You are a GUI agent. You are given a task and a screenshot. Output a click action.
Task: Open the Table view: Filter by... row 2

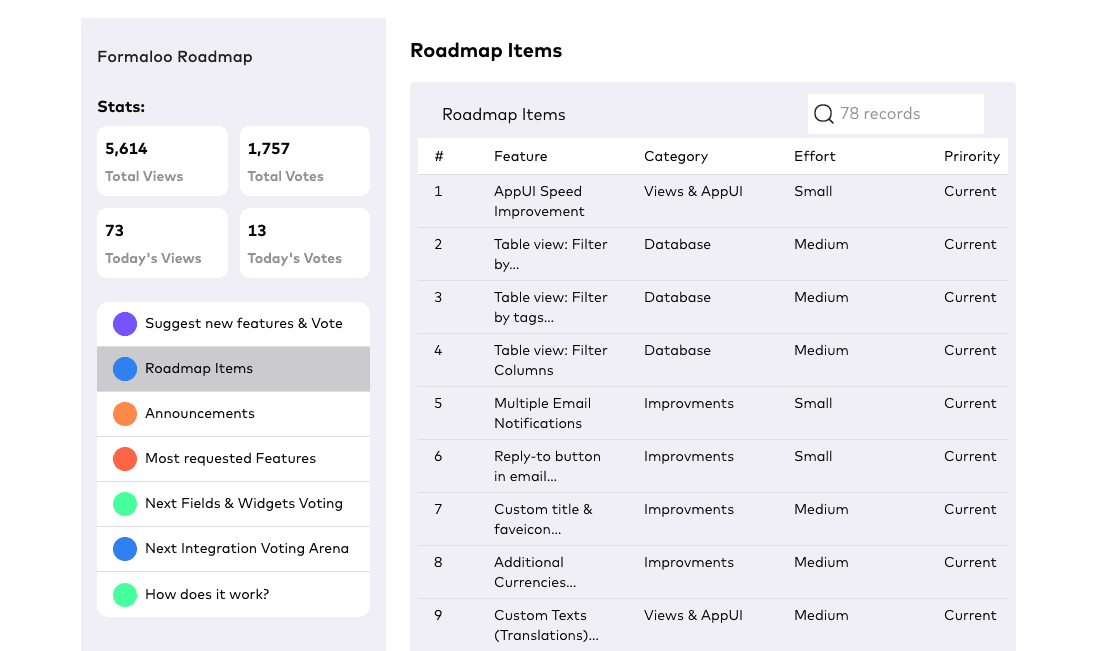[x=712, y=254]
